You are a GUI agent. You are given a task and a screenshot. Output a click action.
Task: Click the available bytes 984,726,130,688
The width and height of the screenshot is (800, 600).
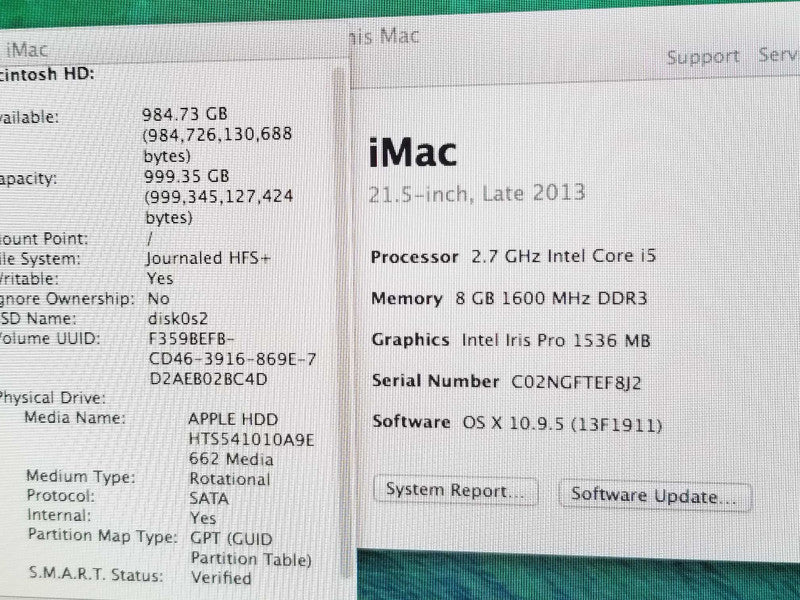[217, 144]
